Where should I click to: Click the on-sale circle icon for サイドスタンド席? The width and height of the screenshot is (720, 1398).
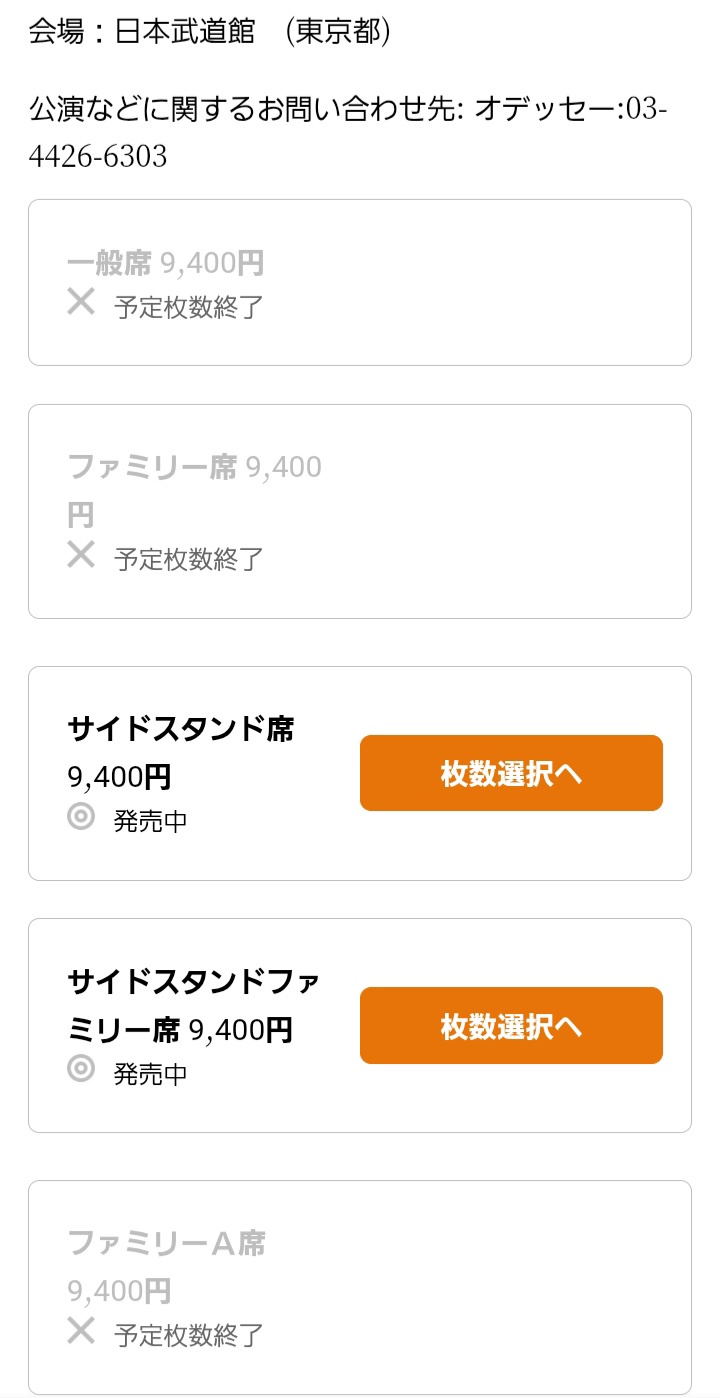pyautogui.click(x=81, y=817)
